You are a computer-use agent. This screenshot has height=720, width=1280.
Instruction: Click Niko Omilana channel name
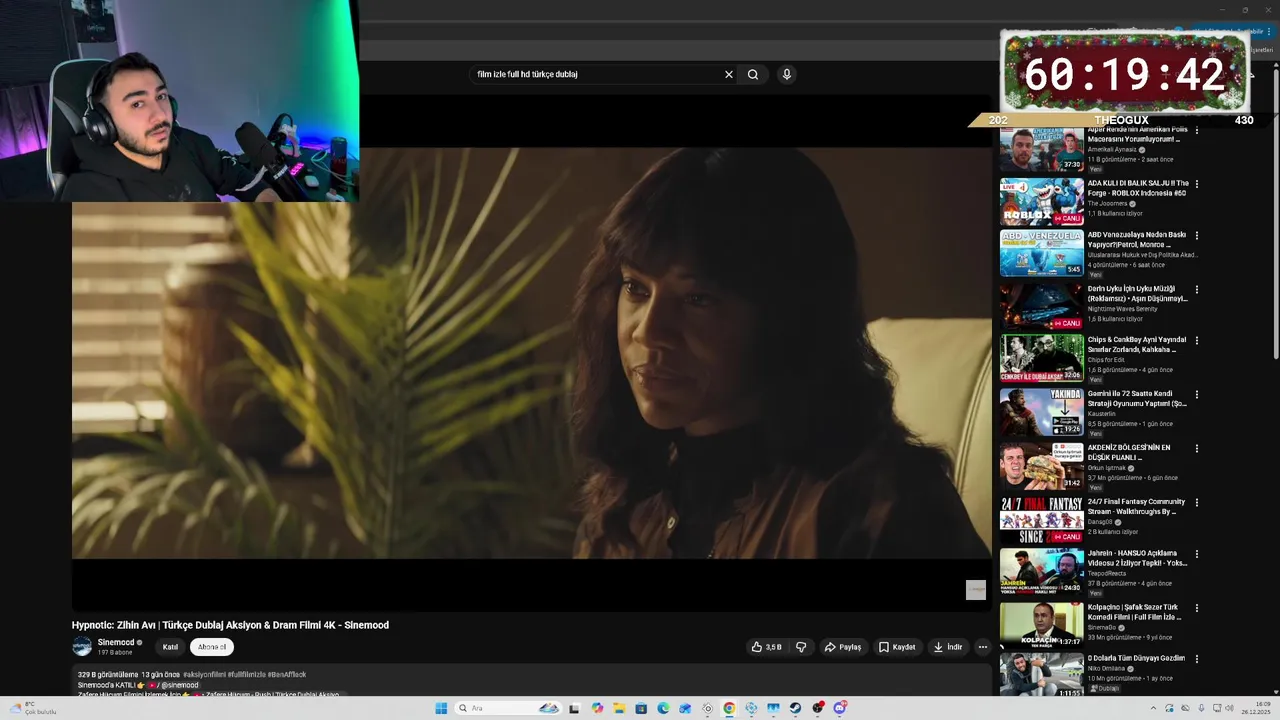coord(1108,669)
